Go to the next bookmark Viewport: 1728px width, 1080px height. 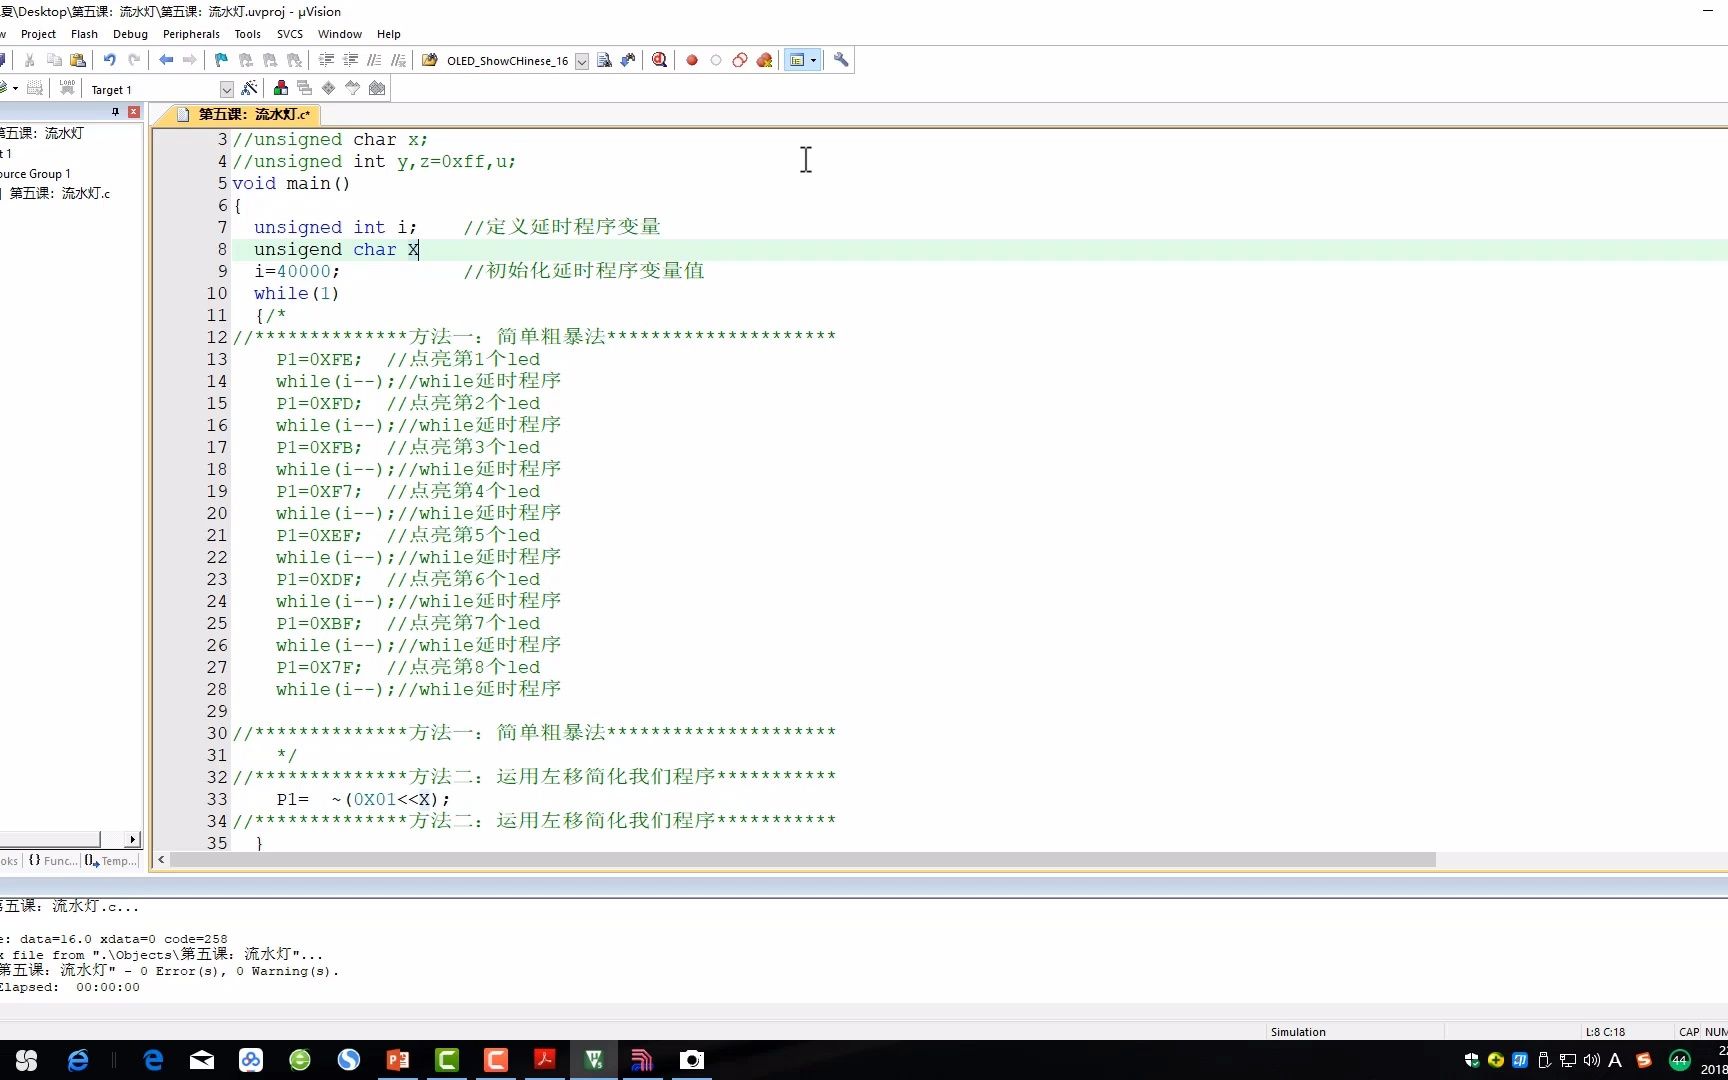[269, 60]
